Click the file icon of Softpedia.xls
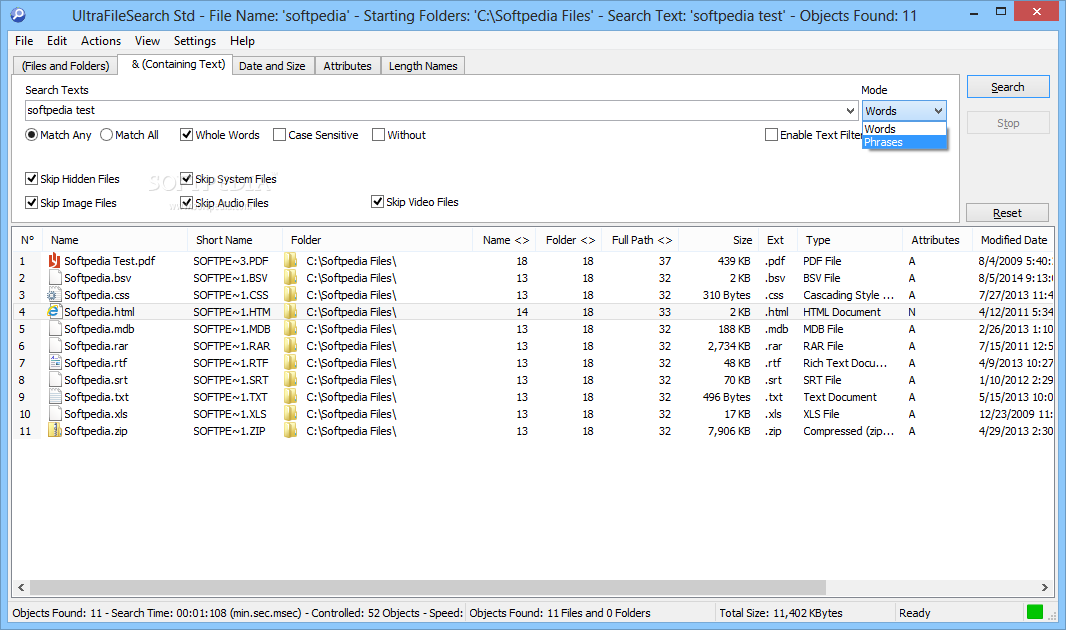Image resolution: width=1066 pixels, height=630 pixels. (x=55, y=414)
